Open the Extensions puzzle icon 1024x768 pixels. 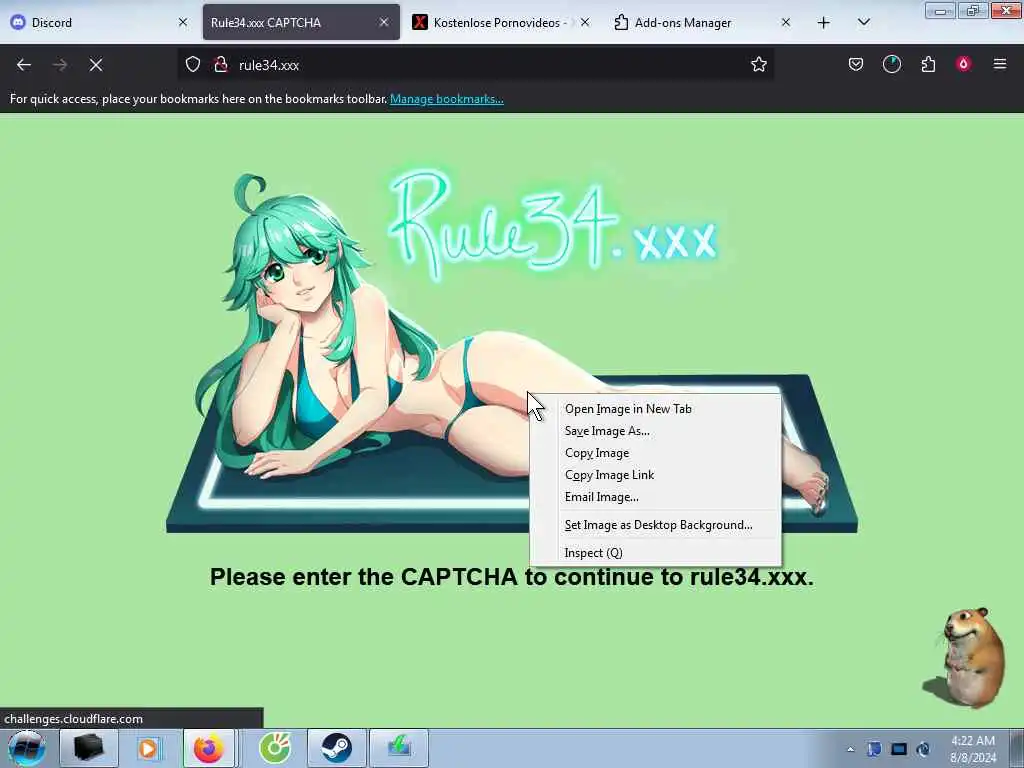click(928, 64)
